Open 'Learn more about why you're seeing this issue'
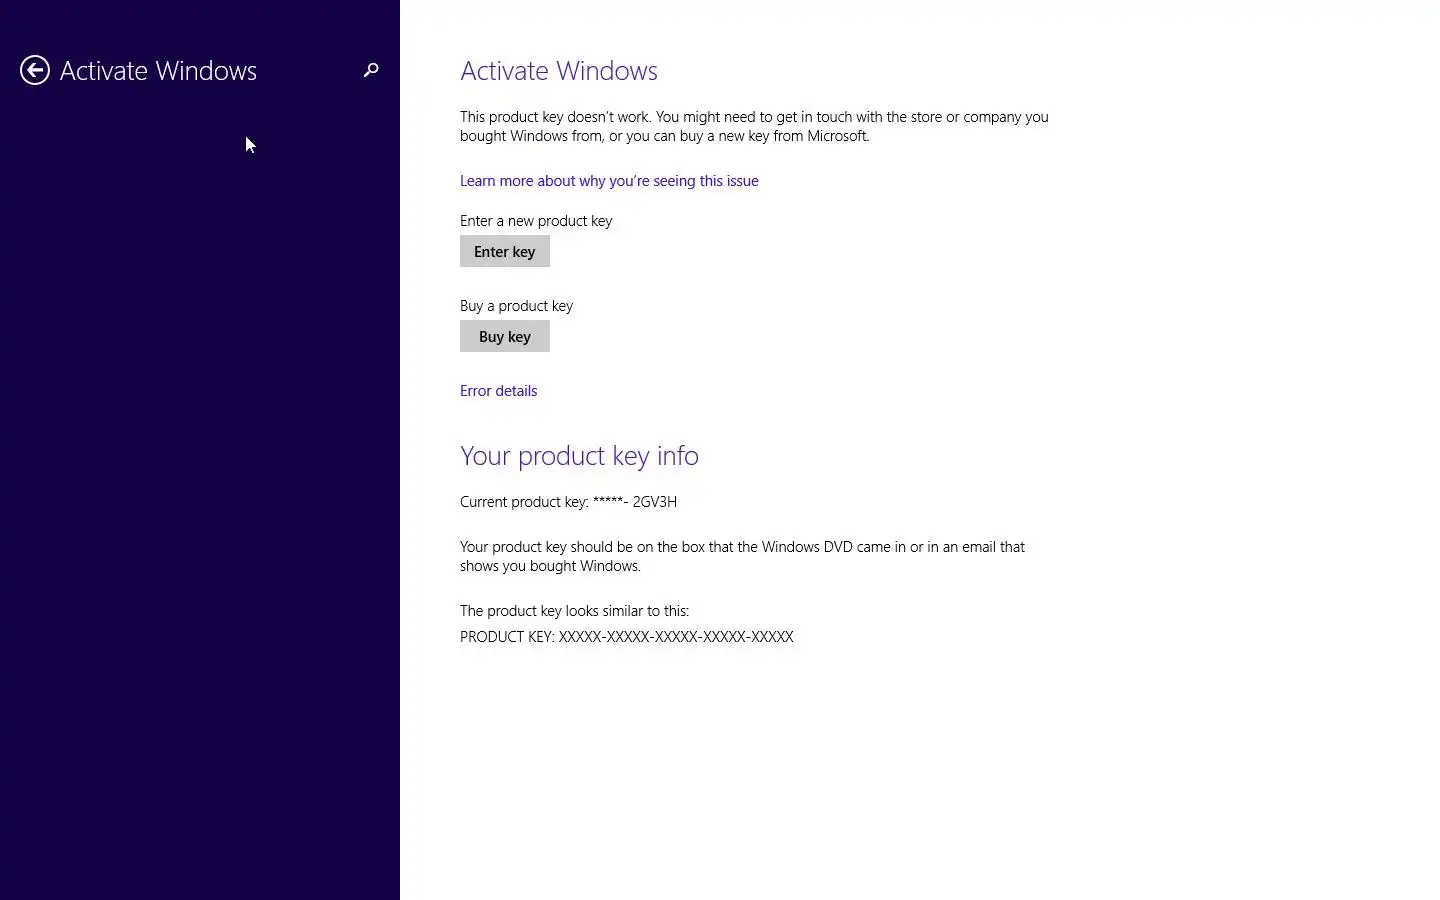Screen dimensions: 1440x900 click(609, 181)
